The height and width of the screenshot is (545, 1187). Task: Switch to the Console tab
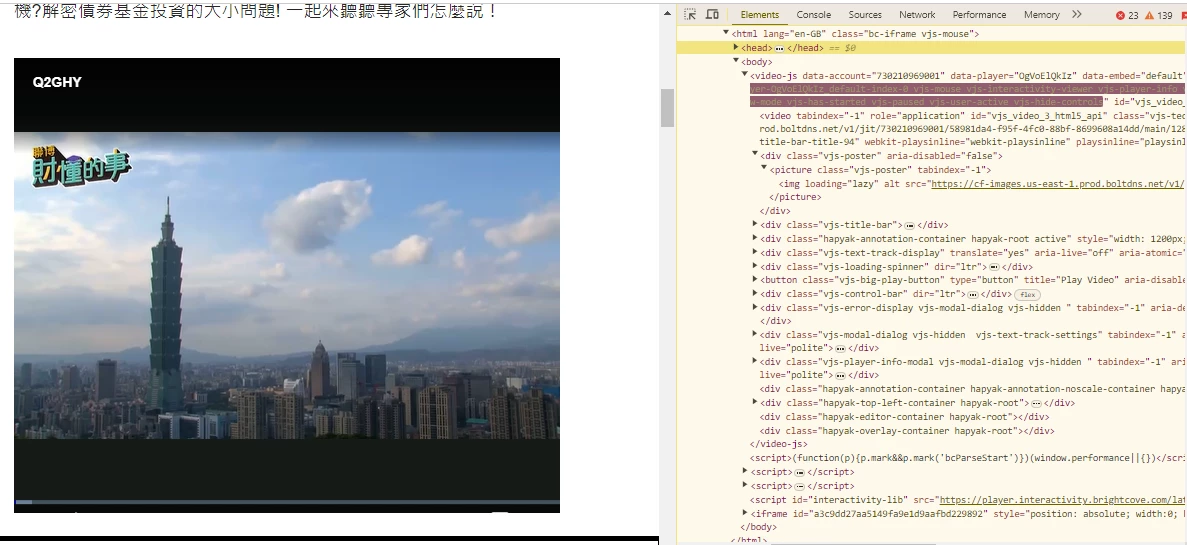813,14
